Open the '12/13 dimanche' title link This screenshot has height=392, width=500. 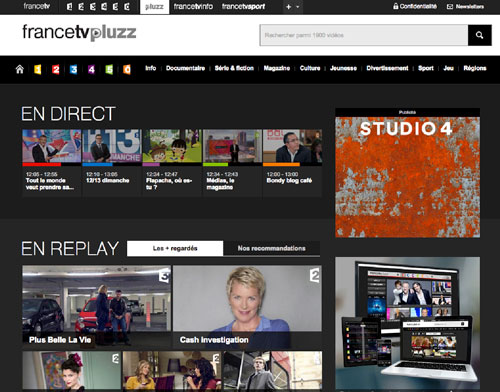coord(108,180)
